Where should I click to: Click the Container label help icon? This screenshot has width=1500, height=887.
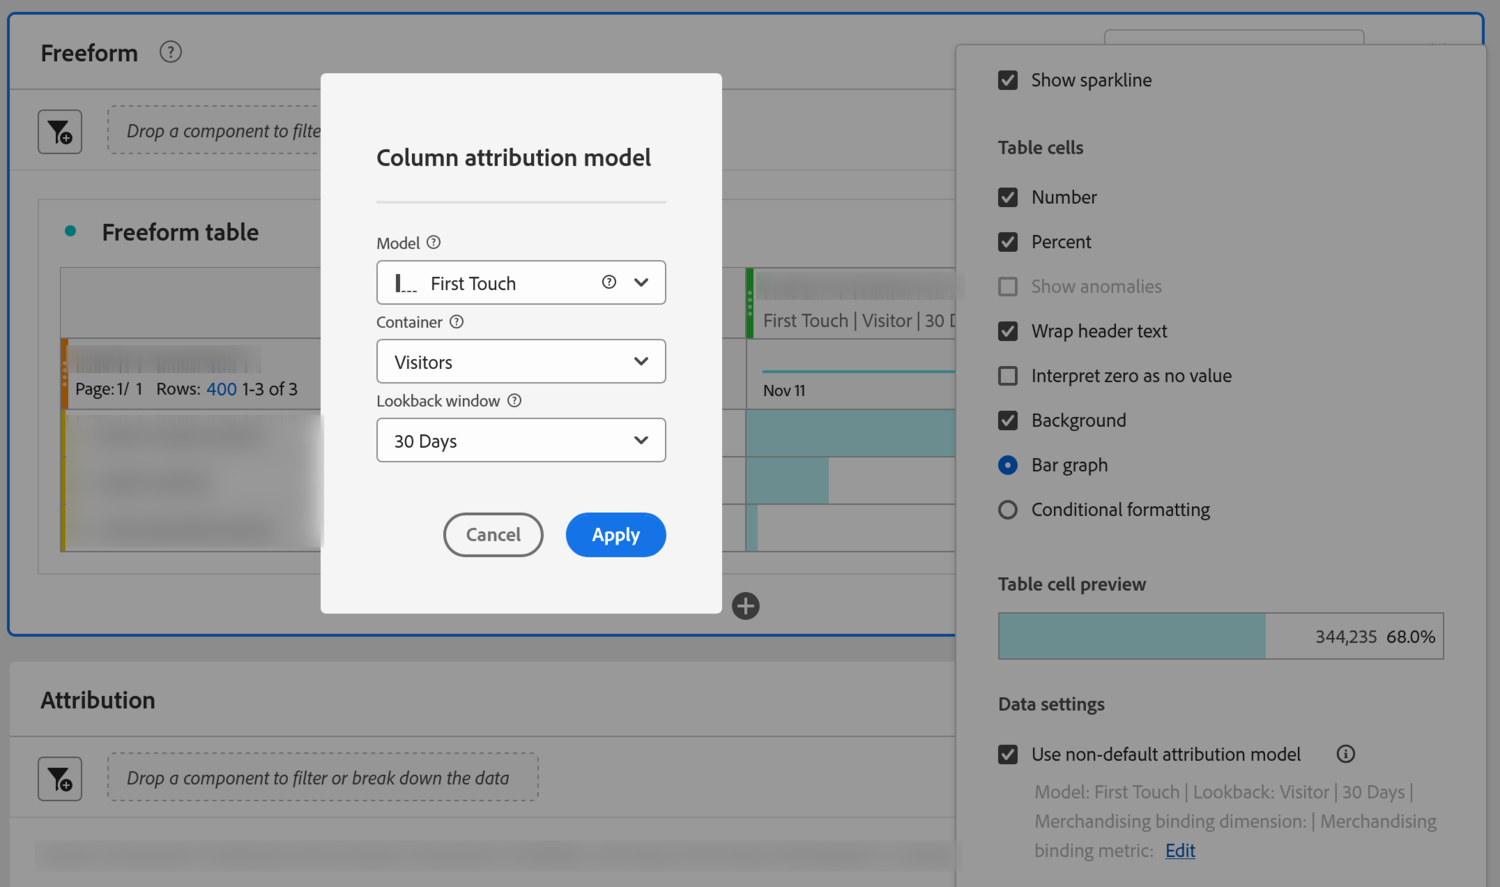(456, 322)
